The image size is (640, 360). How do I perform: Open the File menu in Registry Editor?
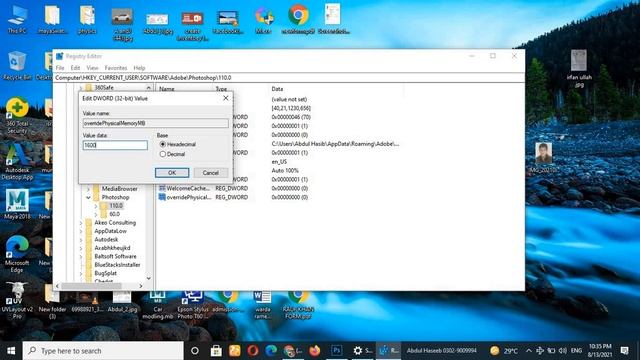click(x=60, y=68)
